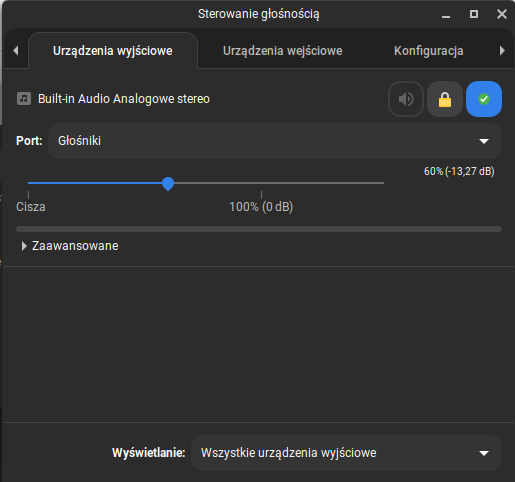
Task: Open the Wyświetlanie output devices dropdown
Action: coord(346,453)
